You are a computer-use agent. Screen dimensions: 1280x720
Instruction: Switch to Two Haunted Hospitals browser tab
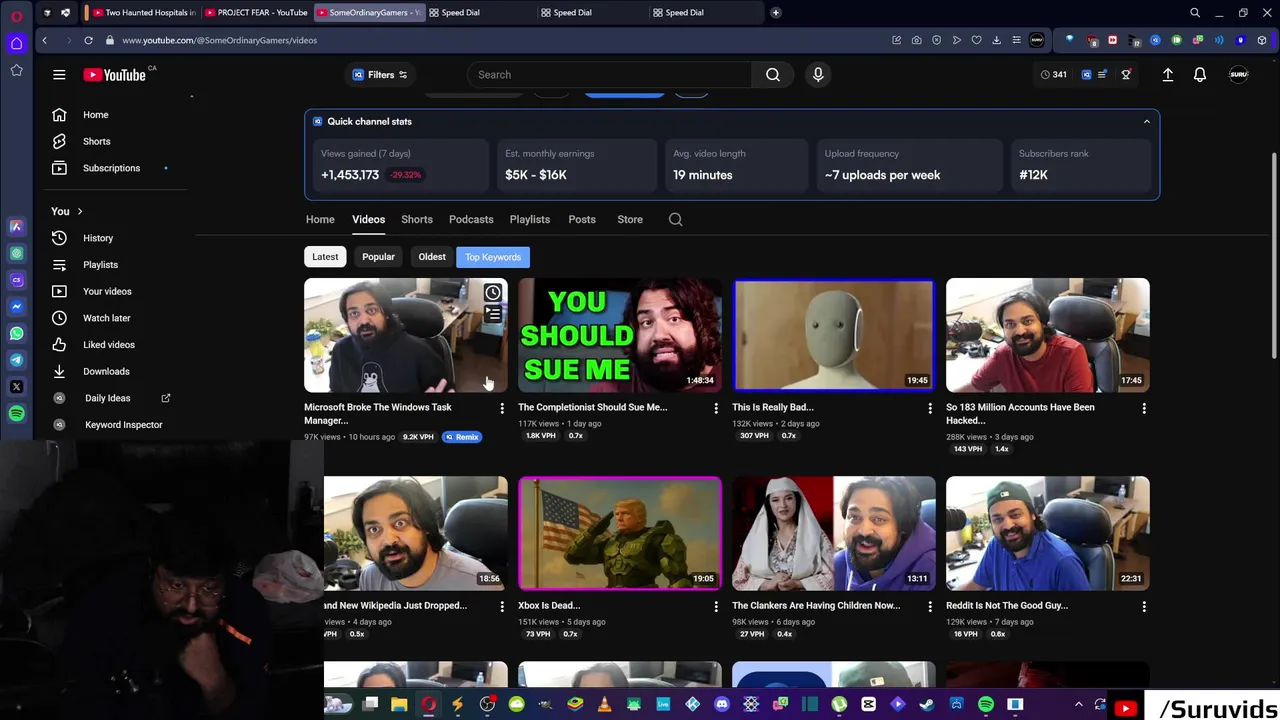[x=142, y=13]
